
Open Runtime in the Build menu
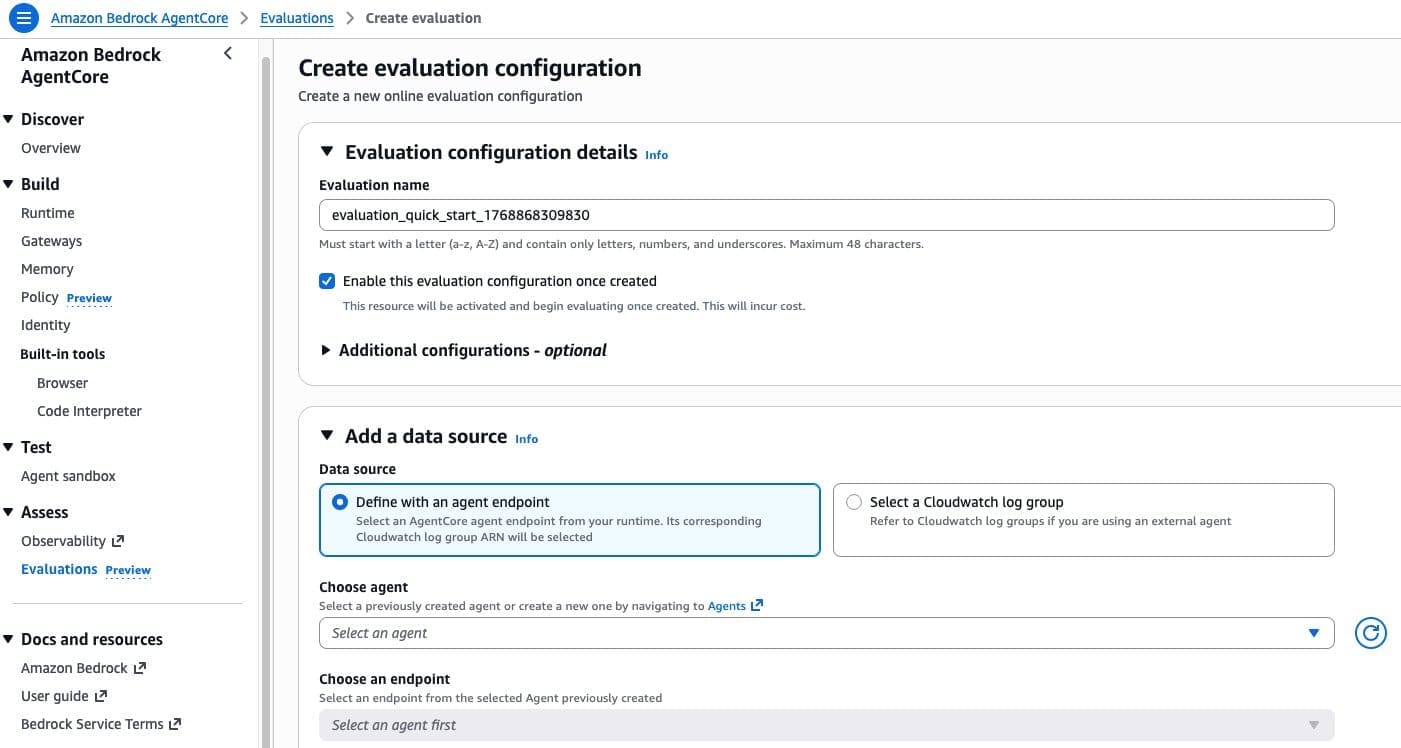click(48, 213)
